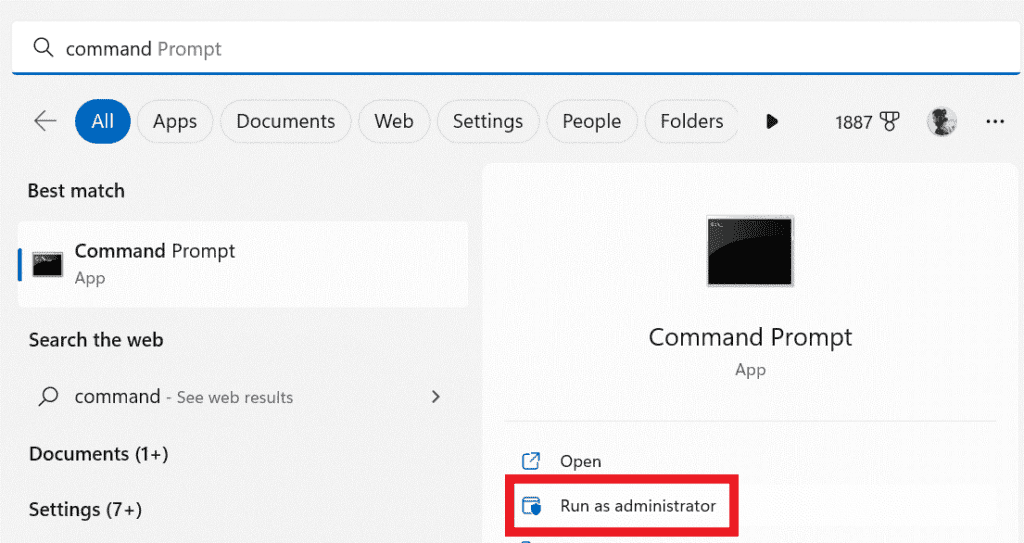This screenshot has width=1024, height=543.
Task: Click the large Command Prompt preview thumbnail
Action: 750,251
